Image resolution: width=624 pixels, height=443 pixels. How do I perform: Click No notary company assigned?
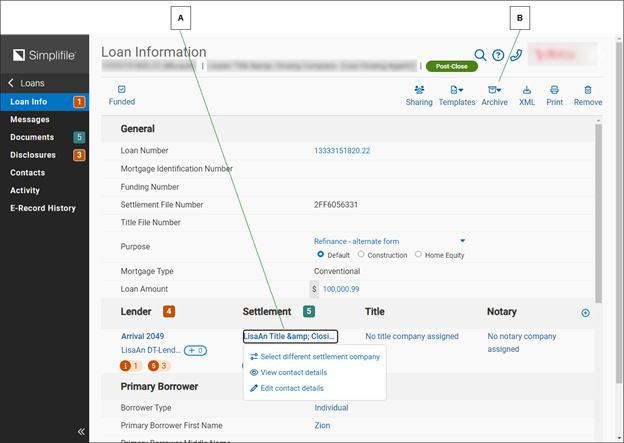[522, 343]
